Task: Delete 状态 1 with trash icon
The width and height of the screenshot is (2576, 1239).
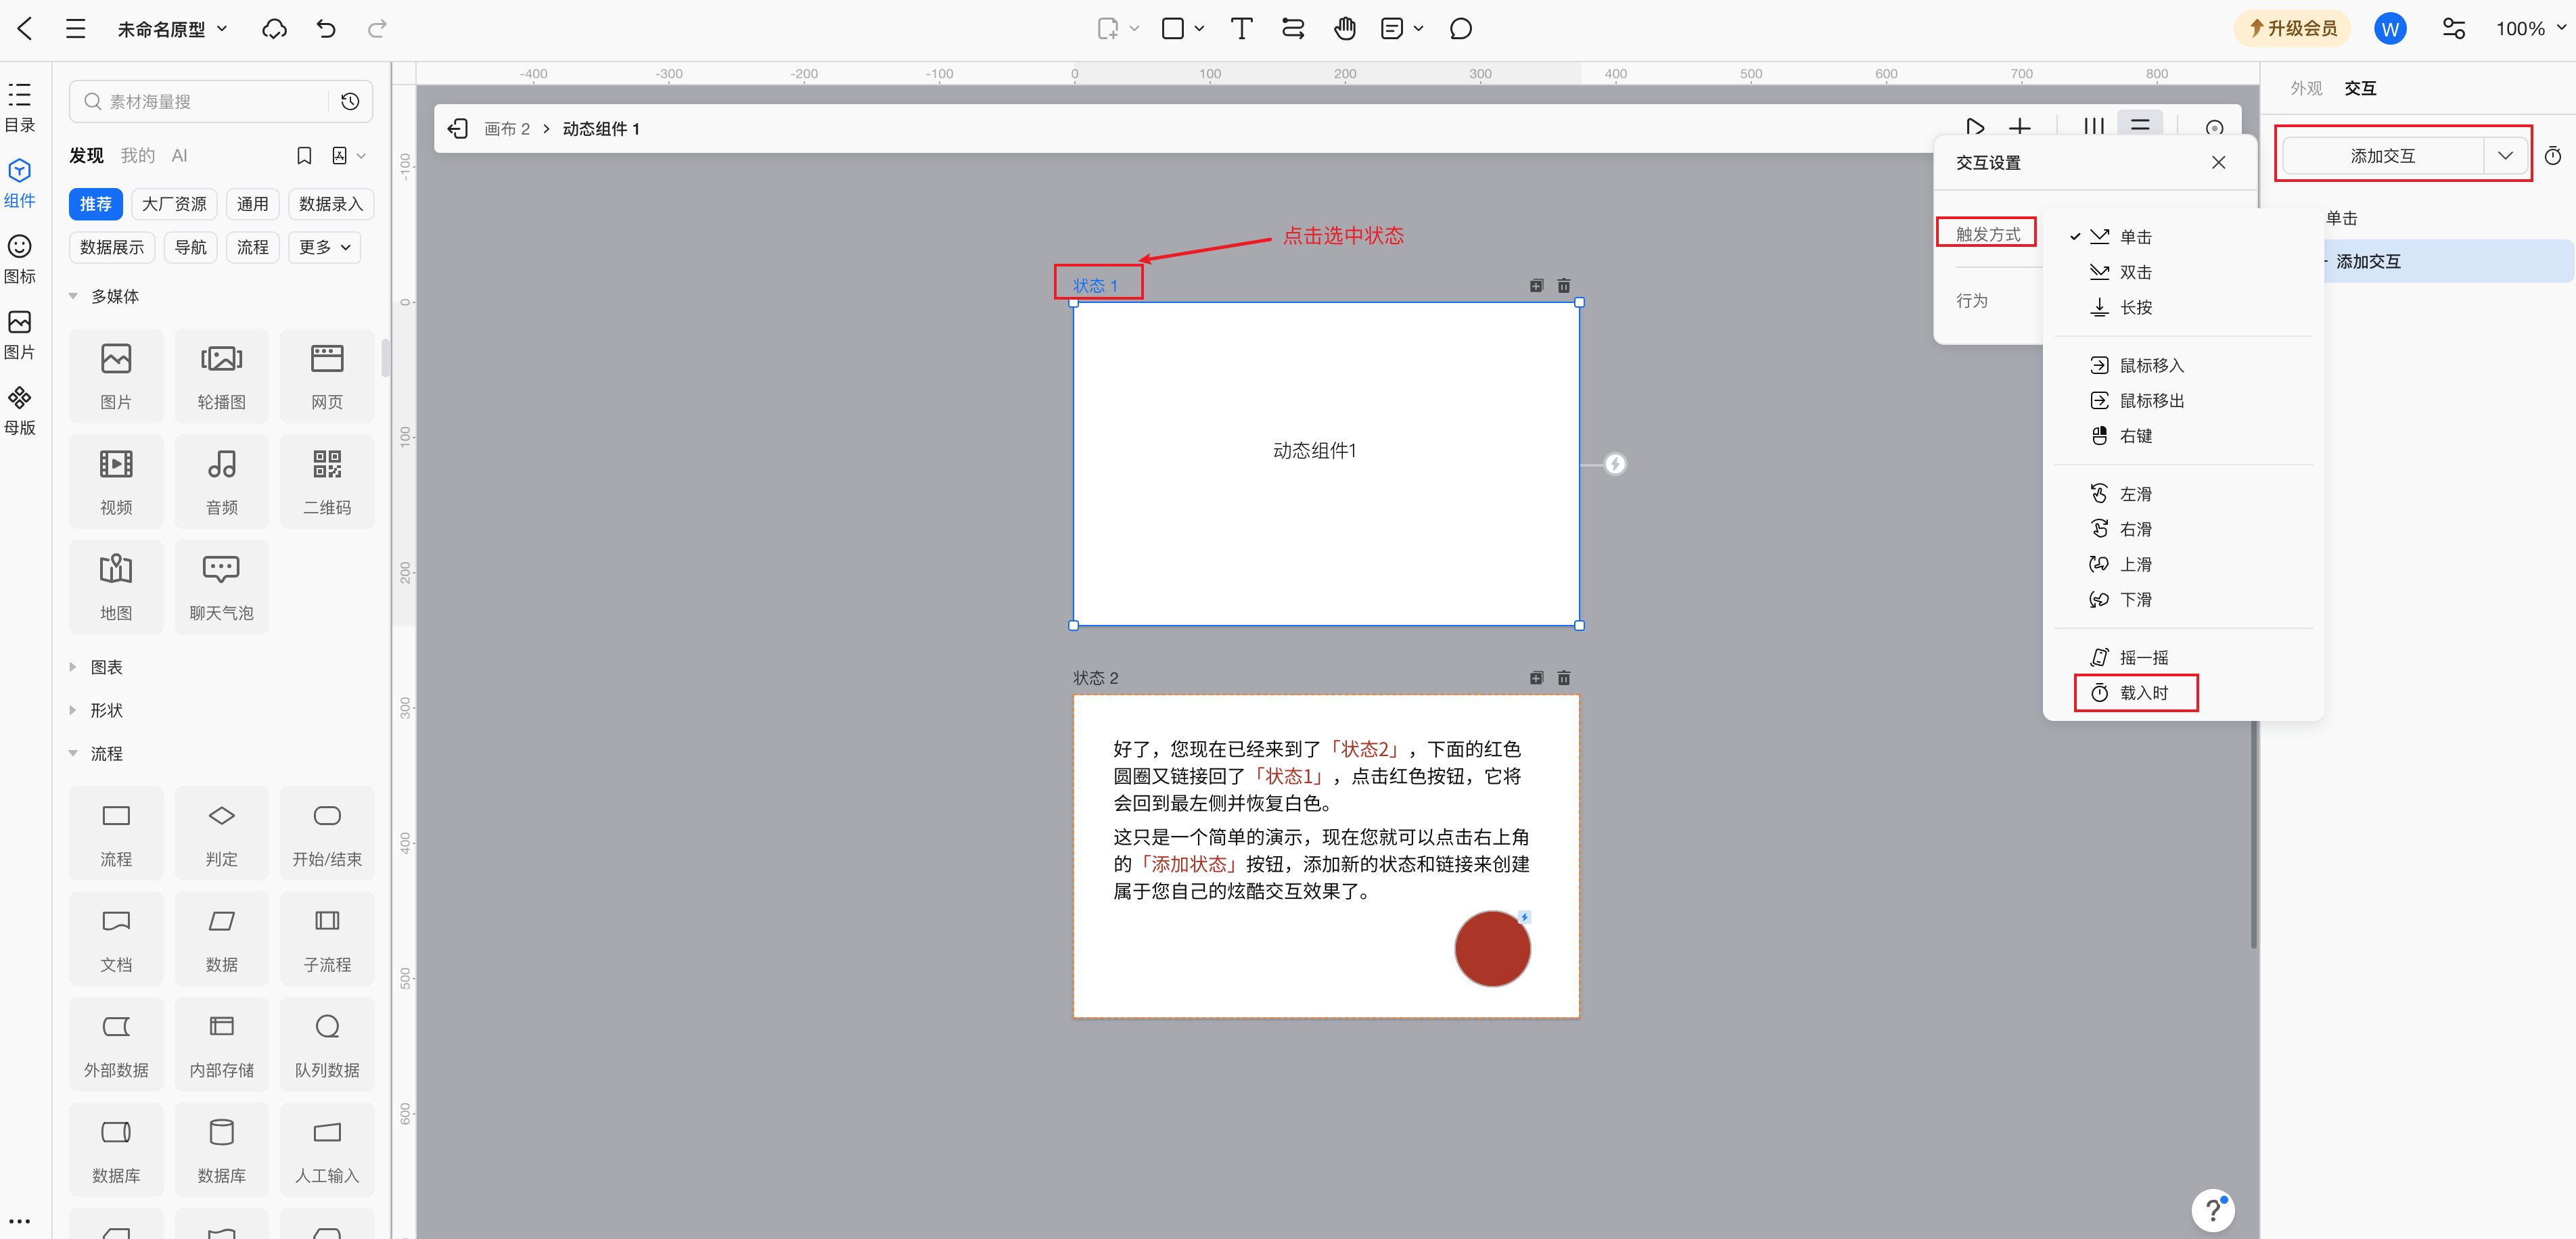Action: pos(1564,286)
